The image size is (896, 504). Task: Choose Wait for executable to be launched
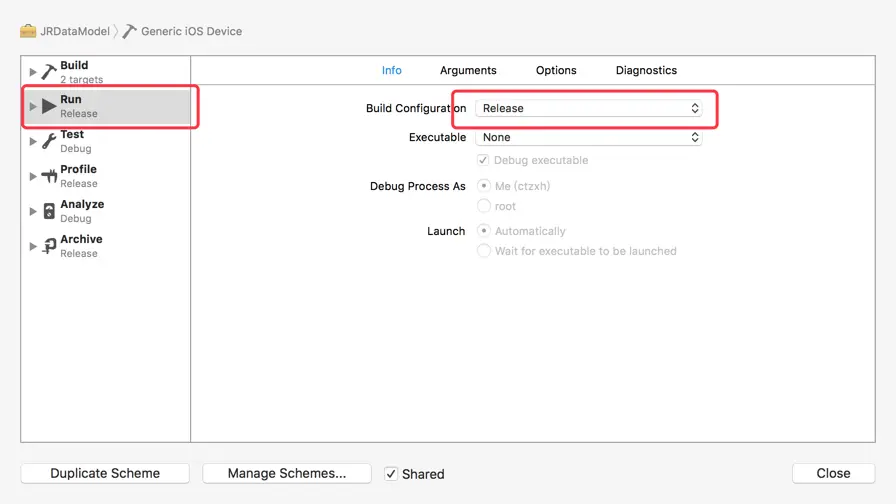pyautogui.click(x=483, y=251)
